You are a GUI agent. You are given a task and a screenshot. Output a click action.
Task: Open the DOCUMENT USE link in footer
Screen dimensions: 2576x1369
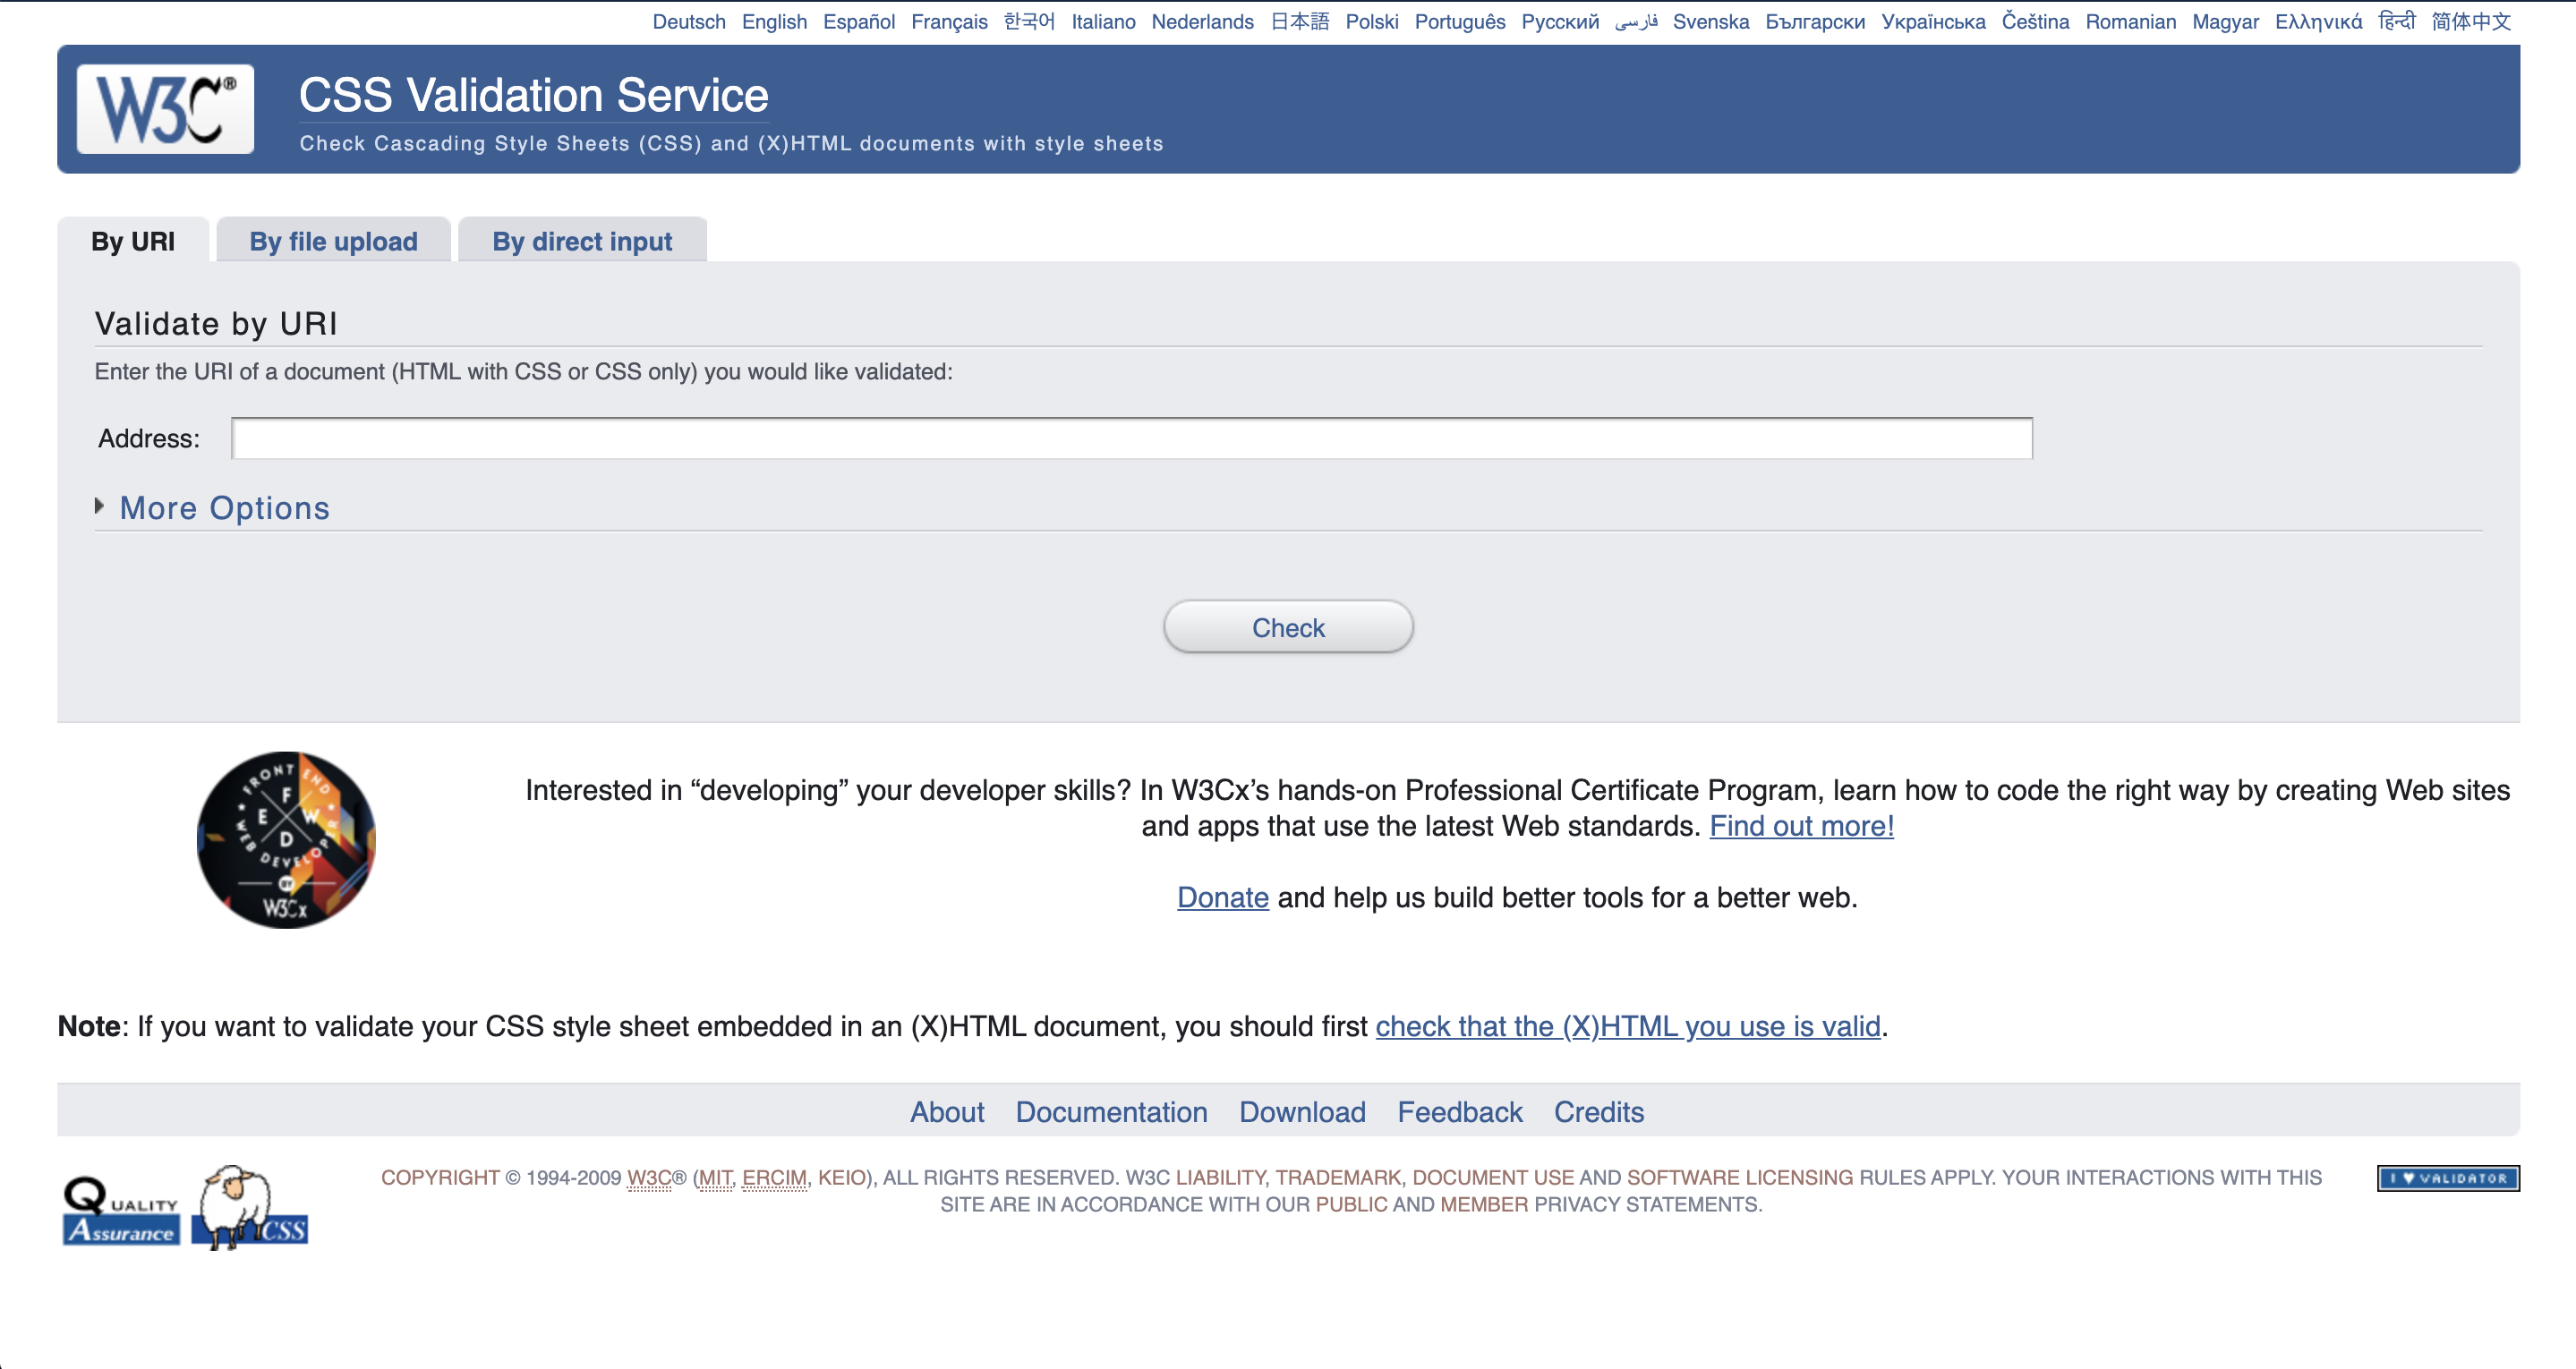(1493, 1178)
